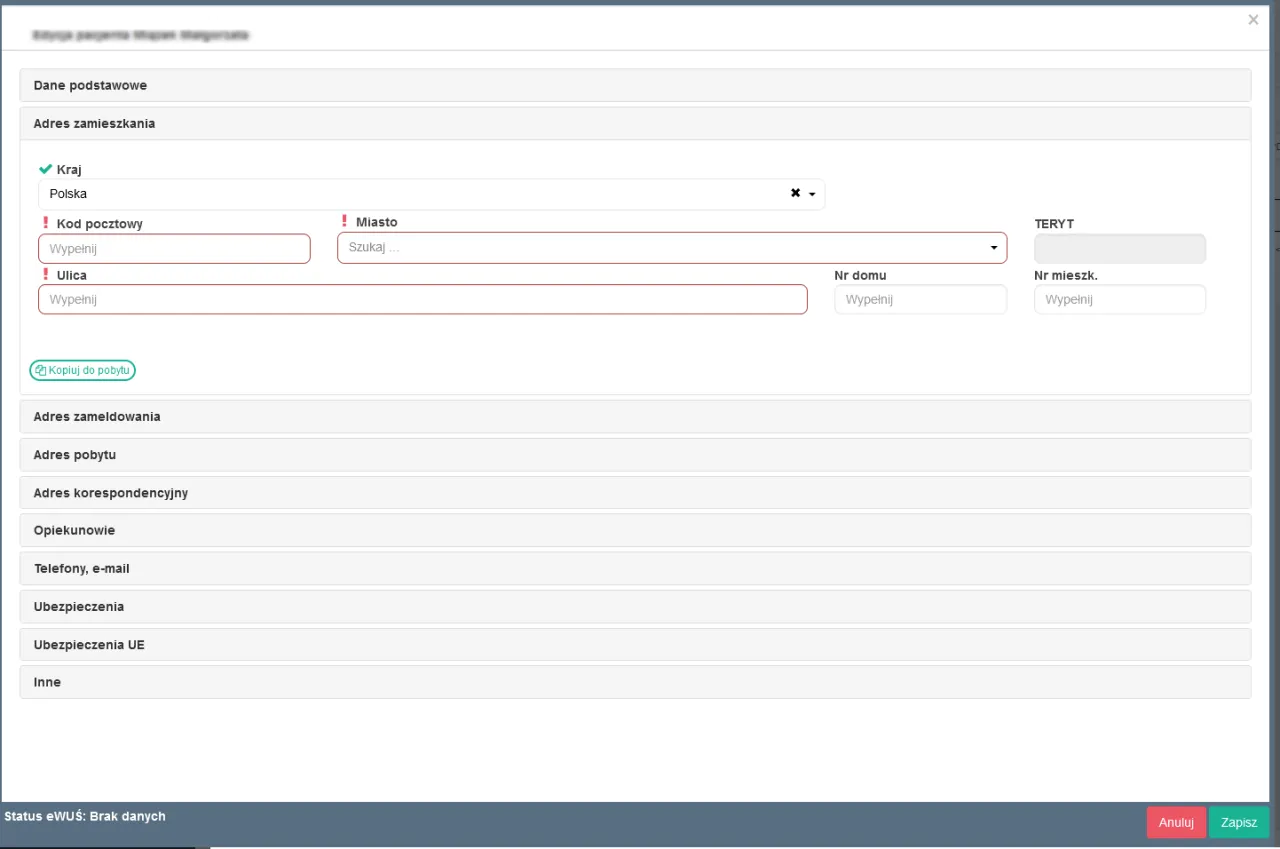
Task: Save the form with Zapisz
Action: coord(1238,822)
